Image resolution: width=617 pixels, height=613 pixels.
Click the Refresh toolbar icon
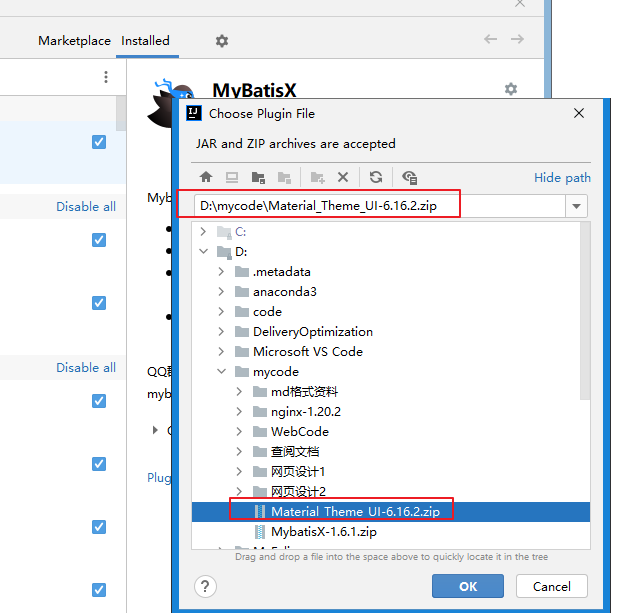376,177
